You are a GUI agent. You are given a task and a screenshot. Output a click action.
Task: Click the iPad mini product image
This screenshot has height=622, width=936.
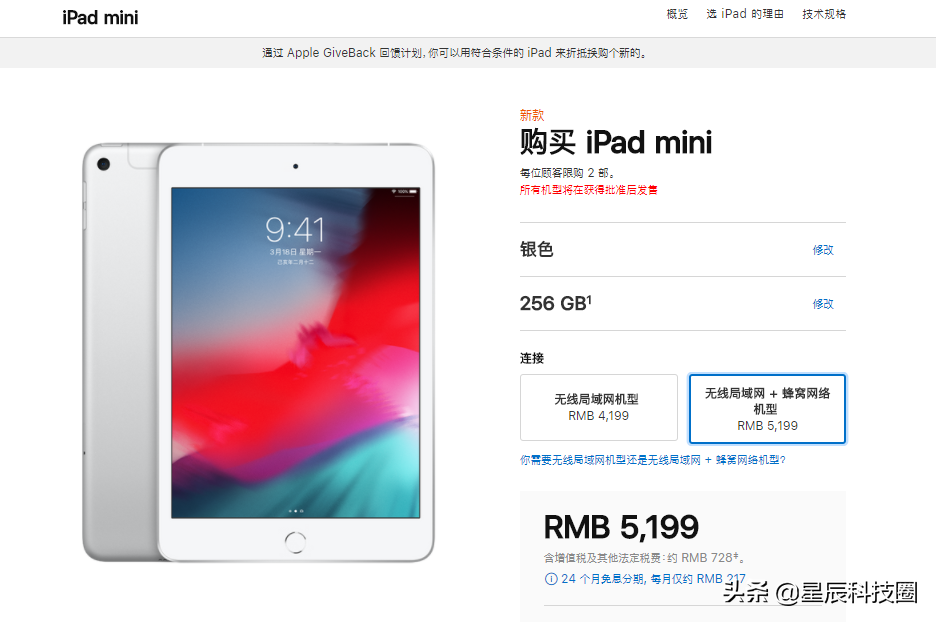tap(258, 352)
